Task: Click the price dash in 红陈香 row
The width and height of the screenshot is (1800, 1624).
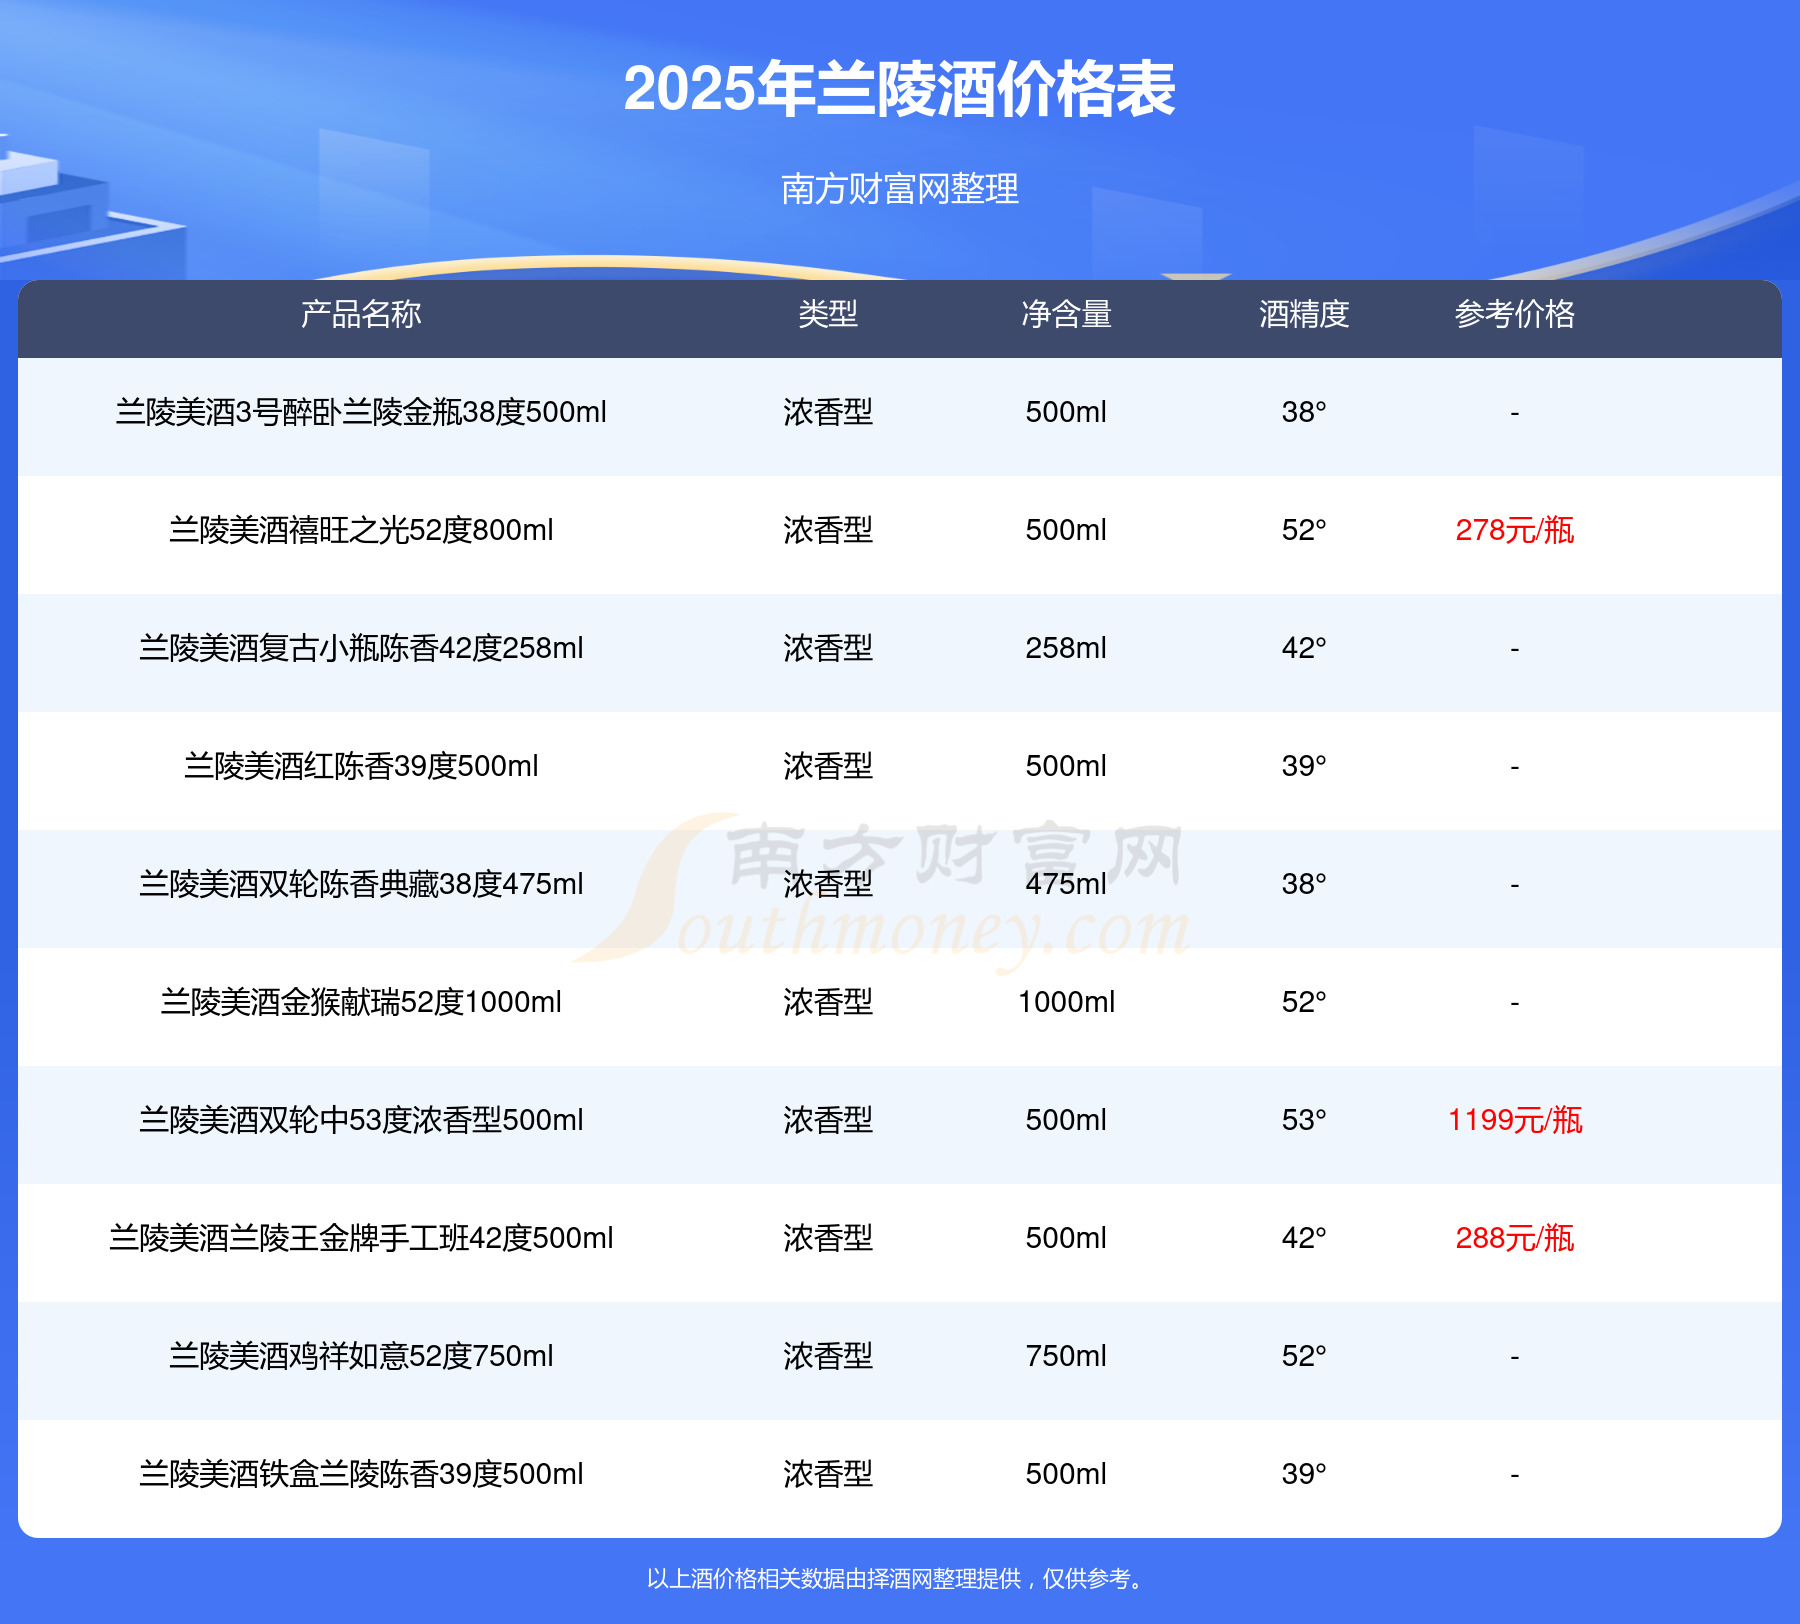Action: (1515, 766)
